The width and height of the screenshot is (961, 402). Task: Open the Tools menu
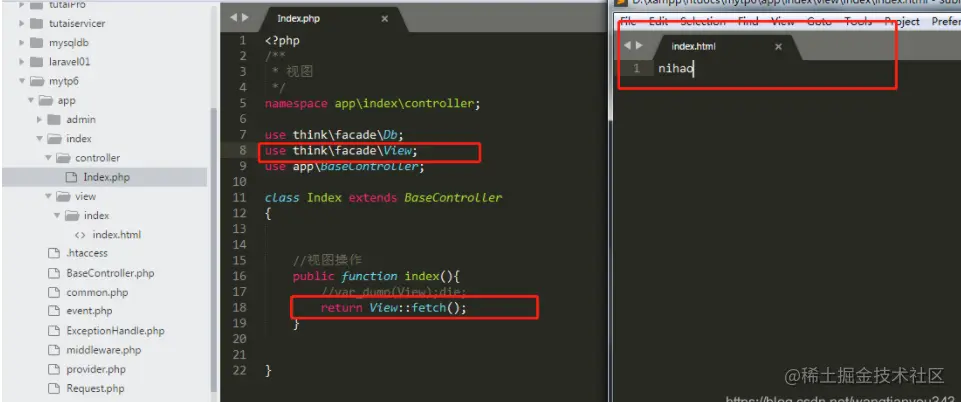point(858,21)
